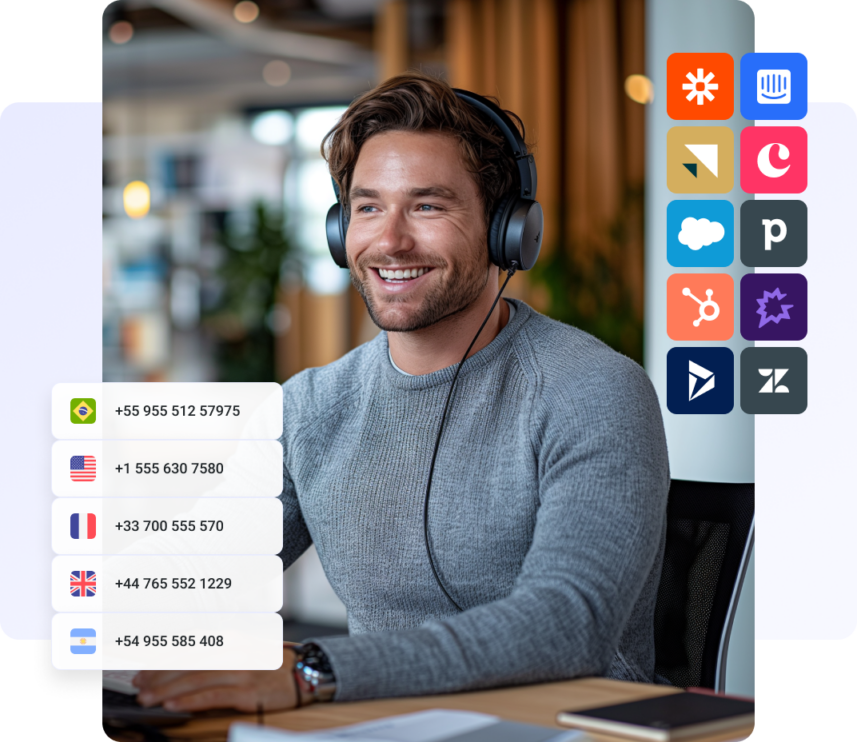Select the Argentina flag
857x742 pixels.
(81, 642)
